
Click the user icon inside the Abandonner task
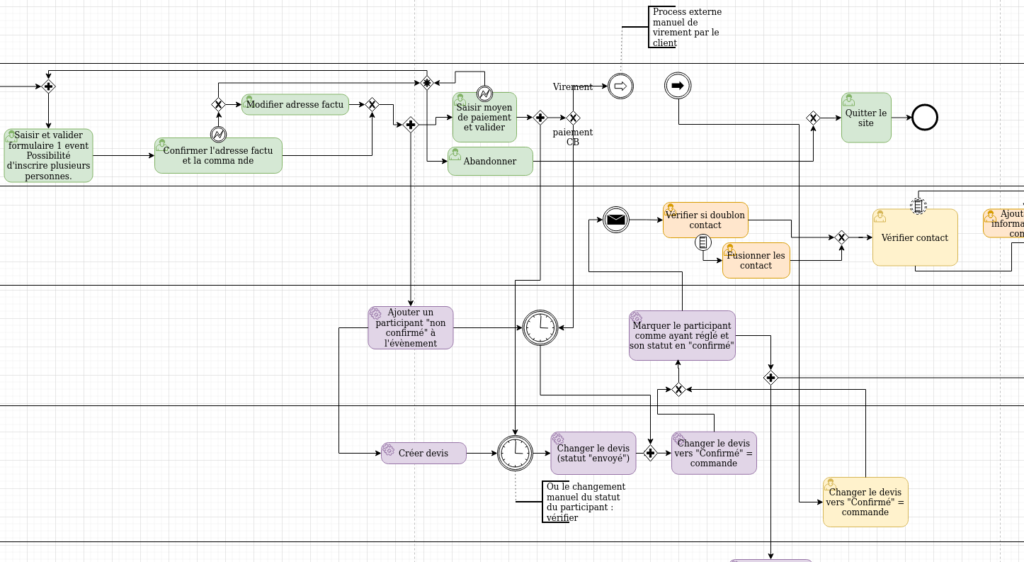(x=455, y=154)
